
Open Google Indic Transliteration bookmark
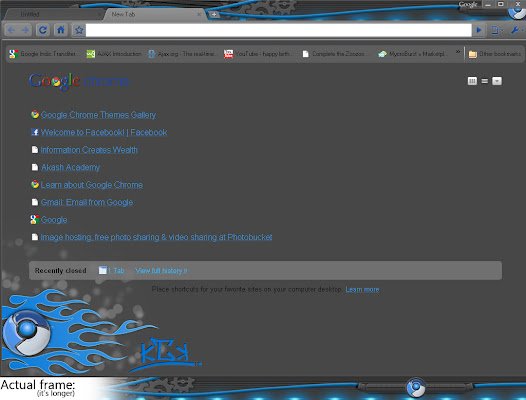coord(44,54)
